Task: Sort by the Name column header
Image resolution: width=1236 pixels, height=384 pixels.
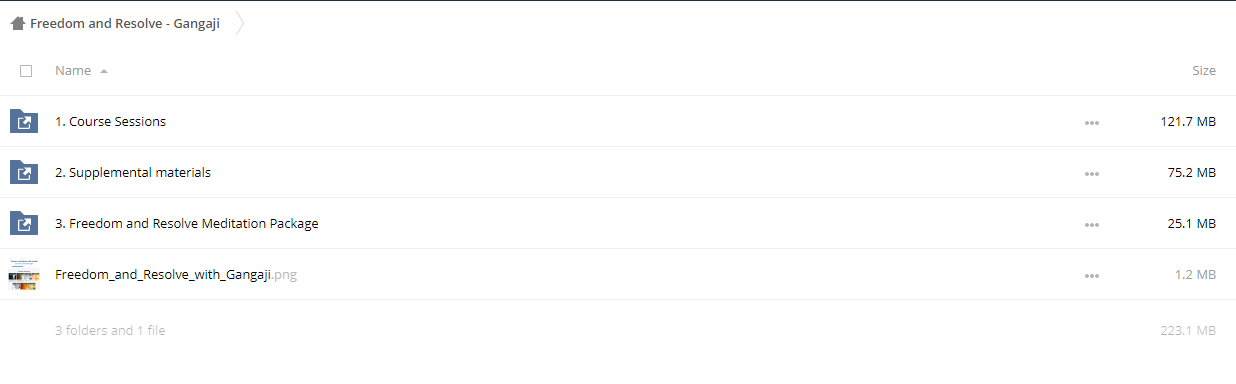Action: pos(73,71)
